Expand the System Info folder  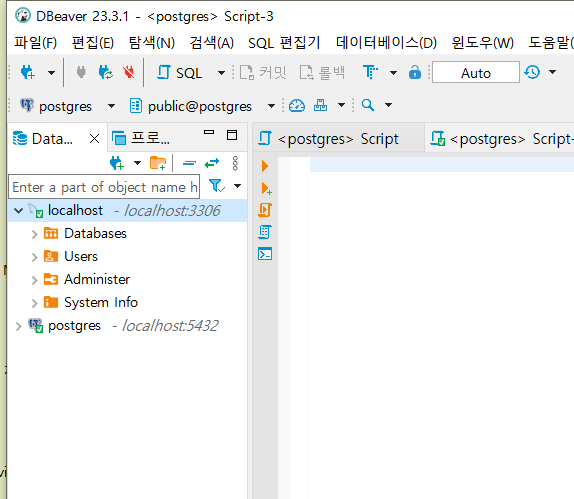click(x=34, y=303)
